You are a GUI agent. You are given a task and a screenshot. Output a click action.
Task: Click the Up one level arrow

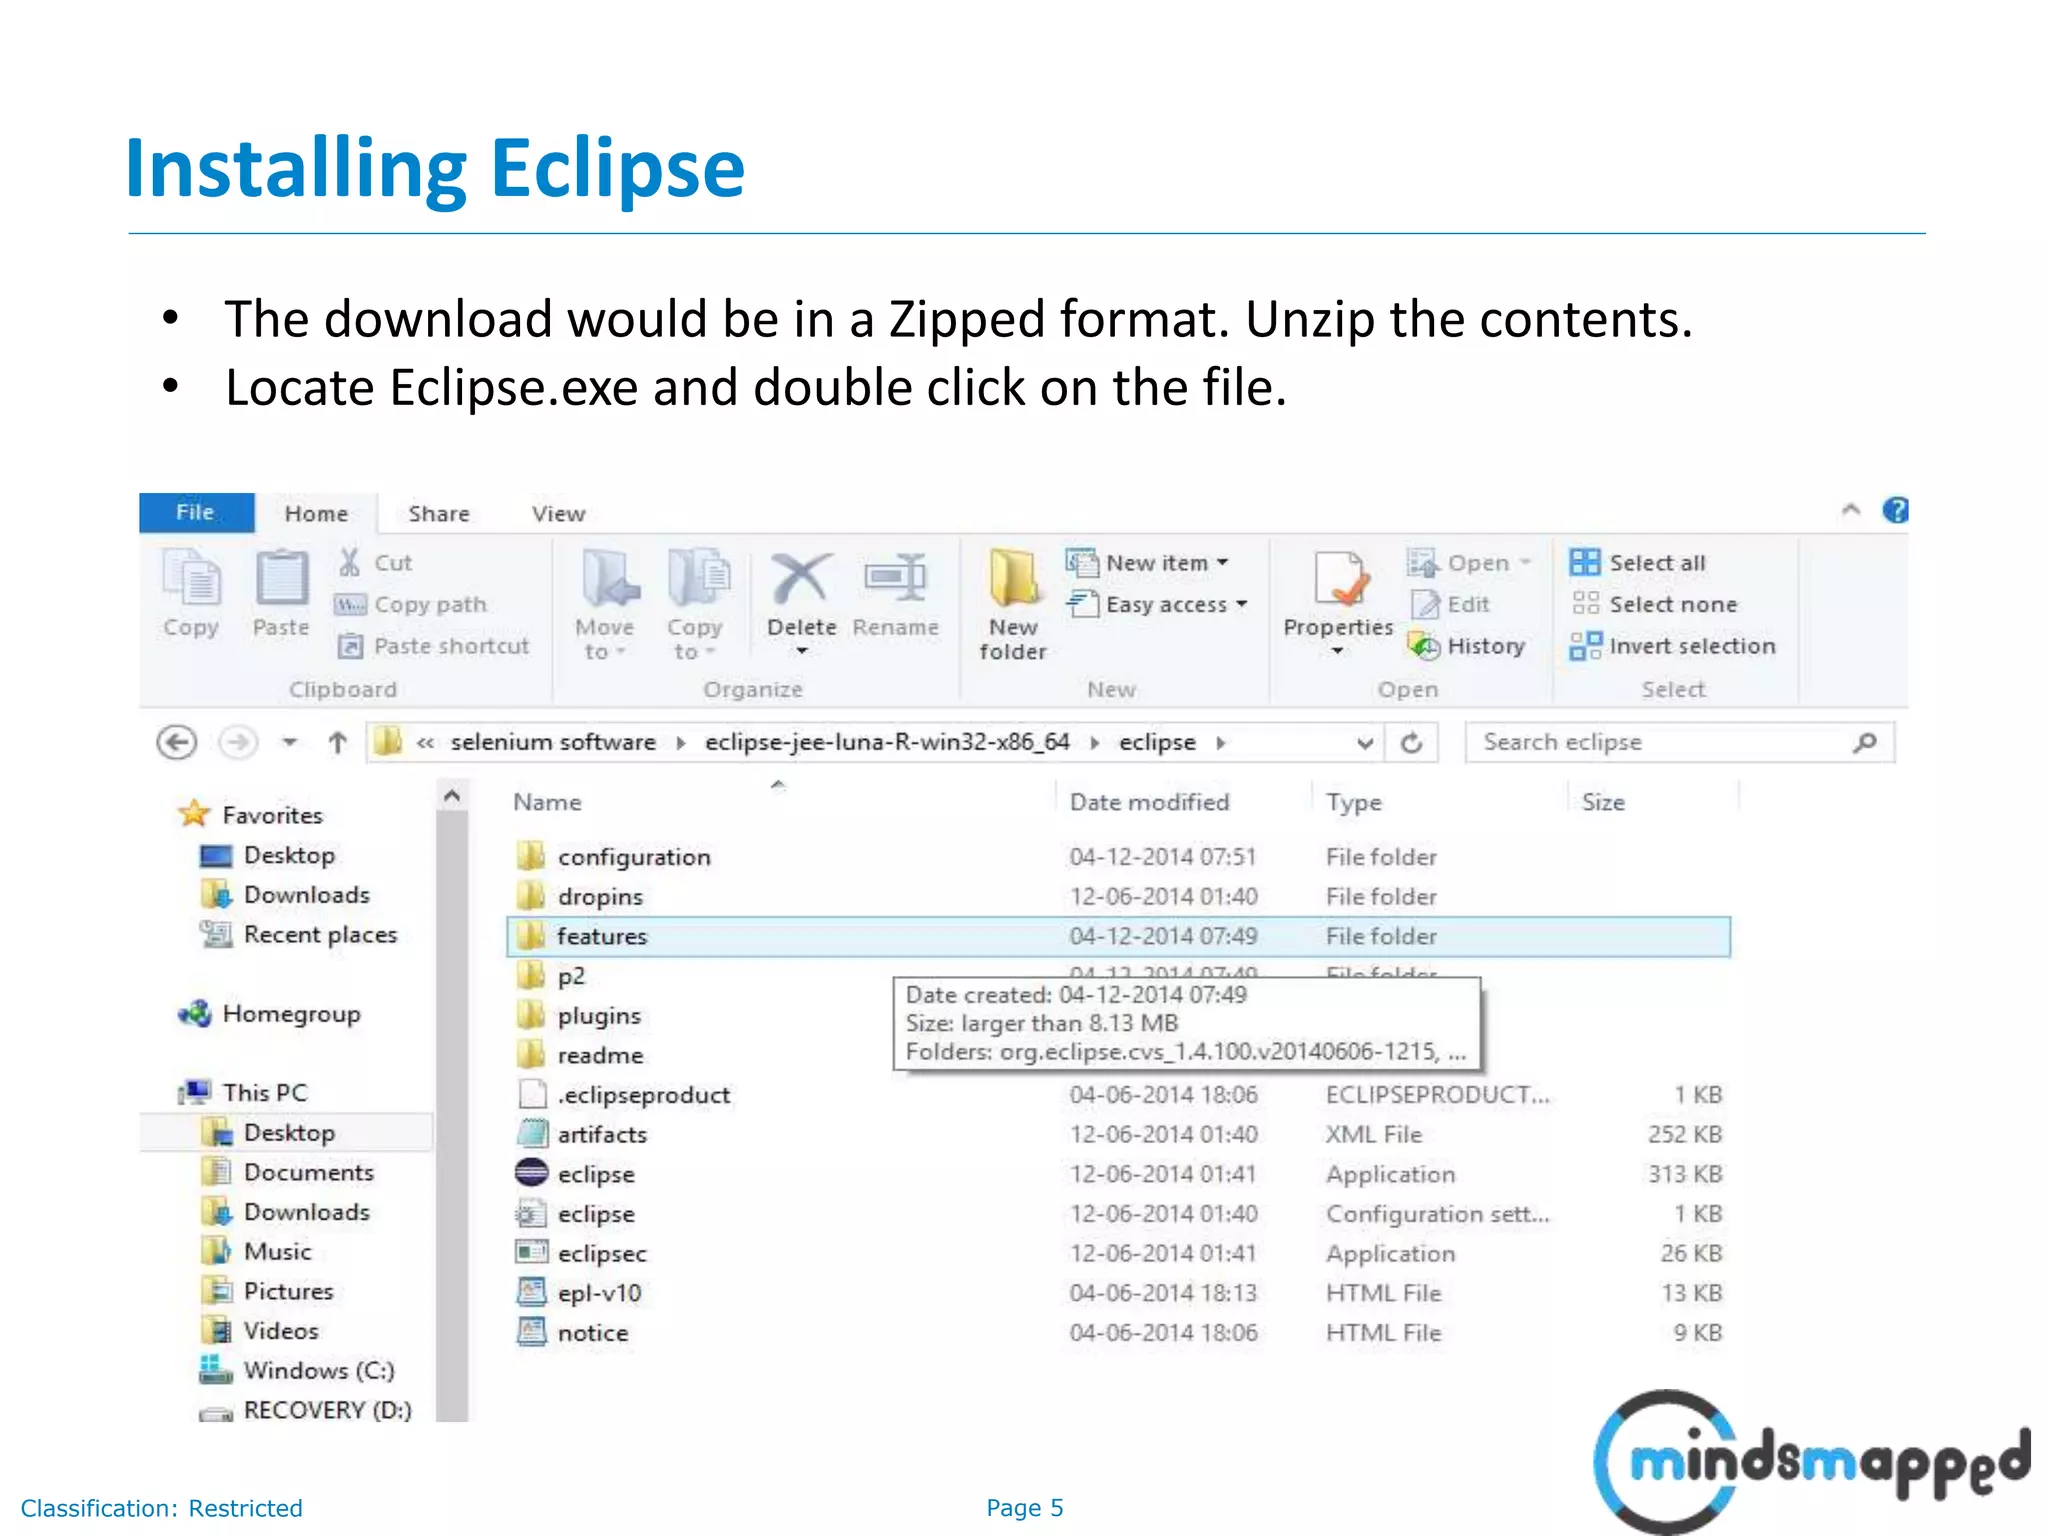click(x=338, y=743)
